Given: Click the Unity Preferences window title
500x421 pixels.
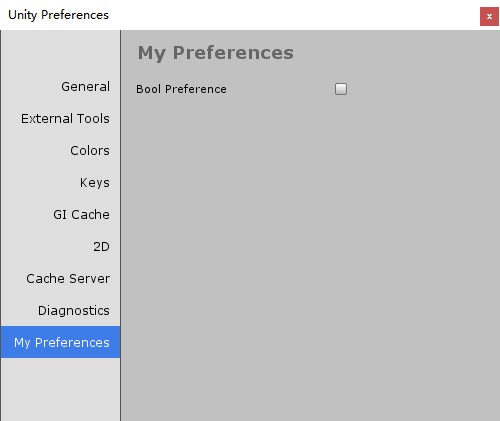Looking at the screenshot, I should (x=58, y=15).
